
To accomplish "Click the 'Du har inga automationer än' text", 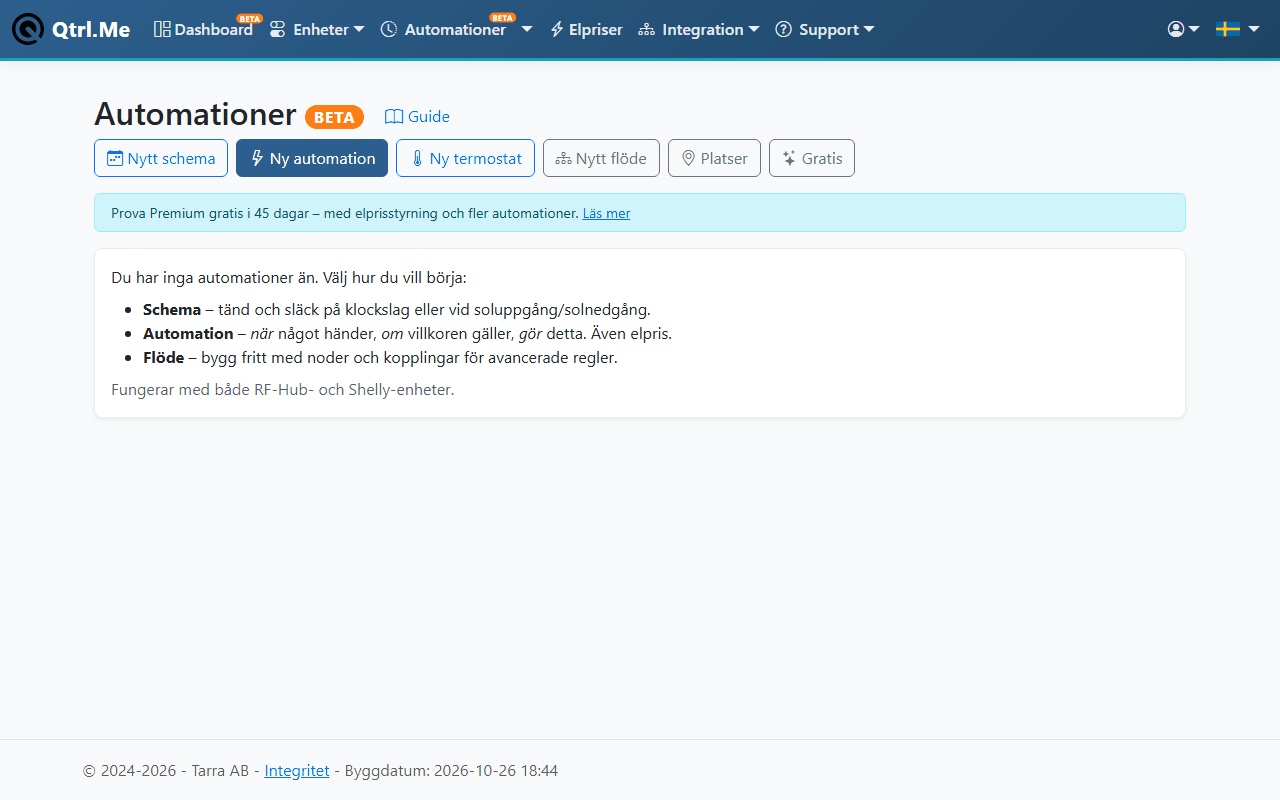I will coord(214,277).
